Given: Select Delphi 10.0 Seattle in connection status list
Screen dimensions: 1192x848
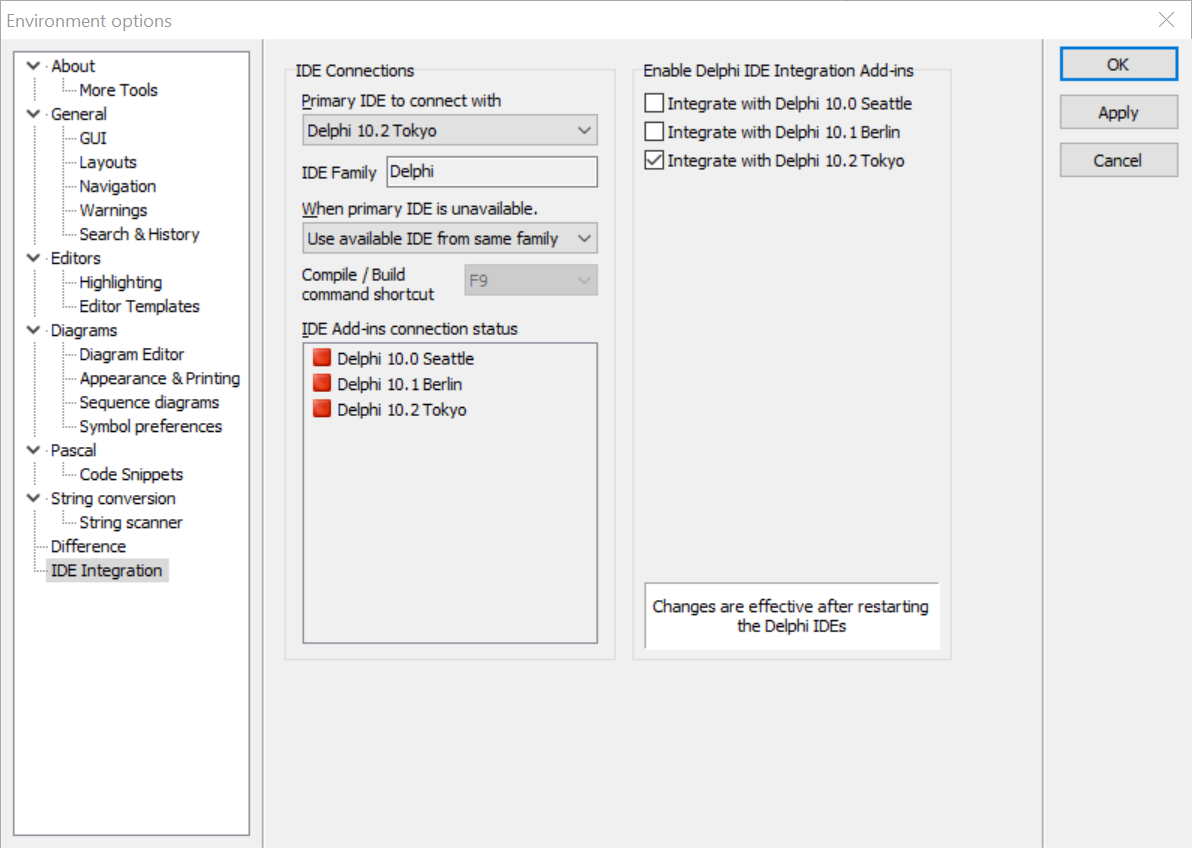Looking at the screenshot, I should click(x=405, y=358).
